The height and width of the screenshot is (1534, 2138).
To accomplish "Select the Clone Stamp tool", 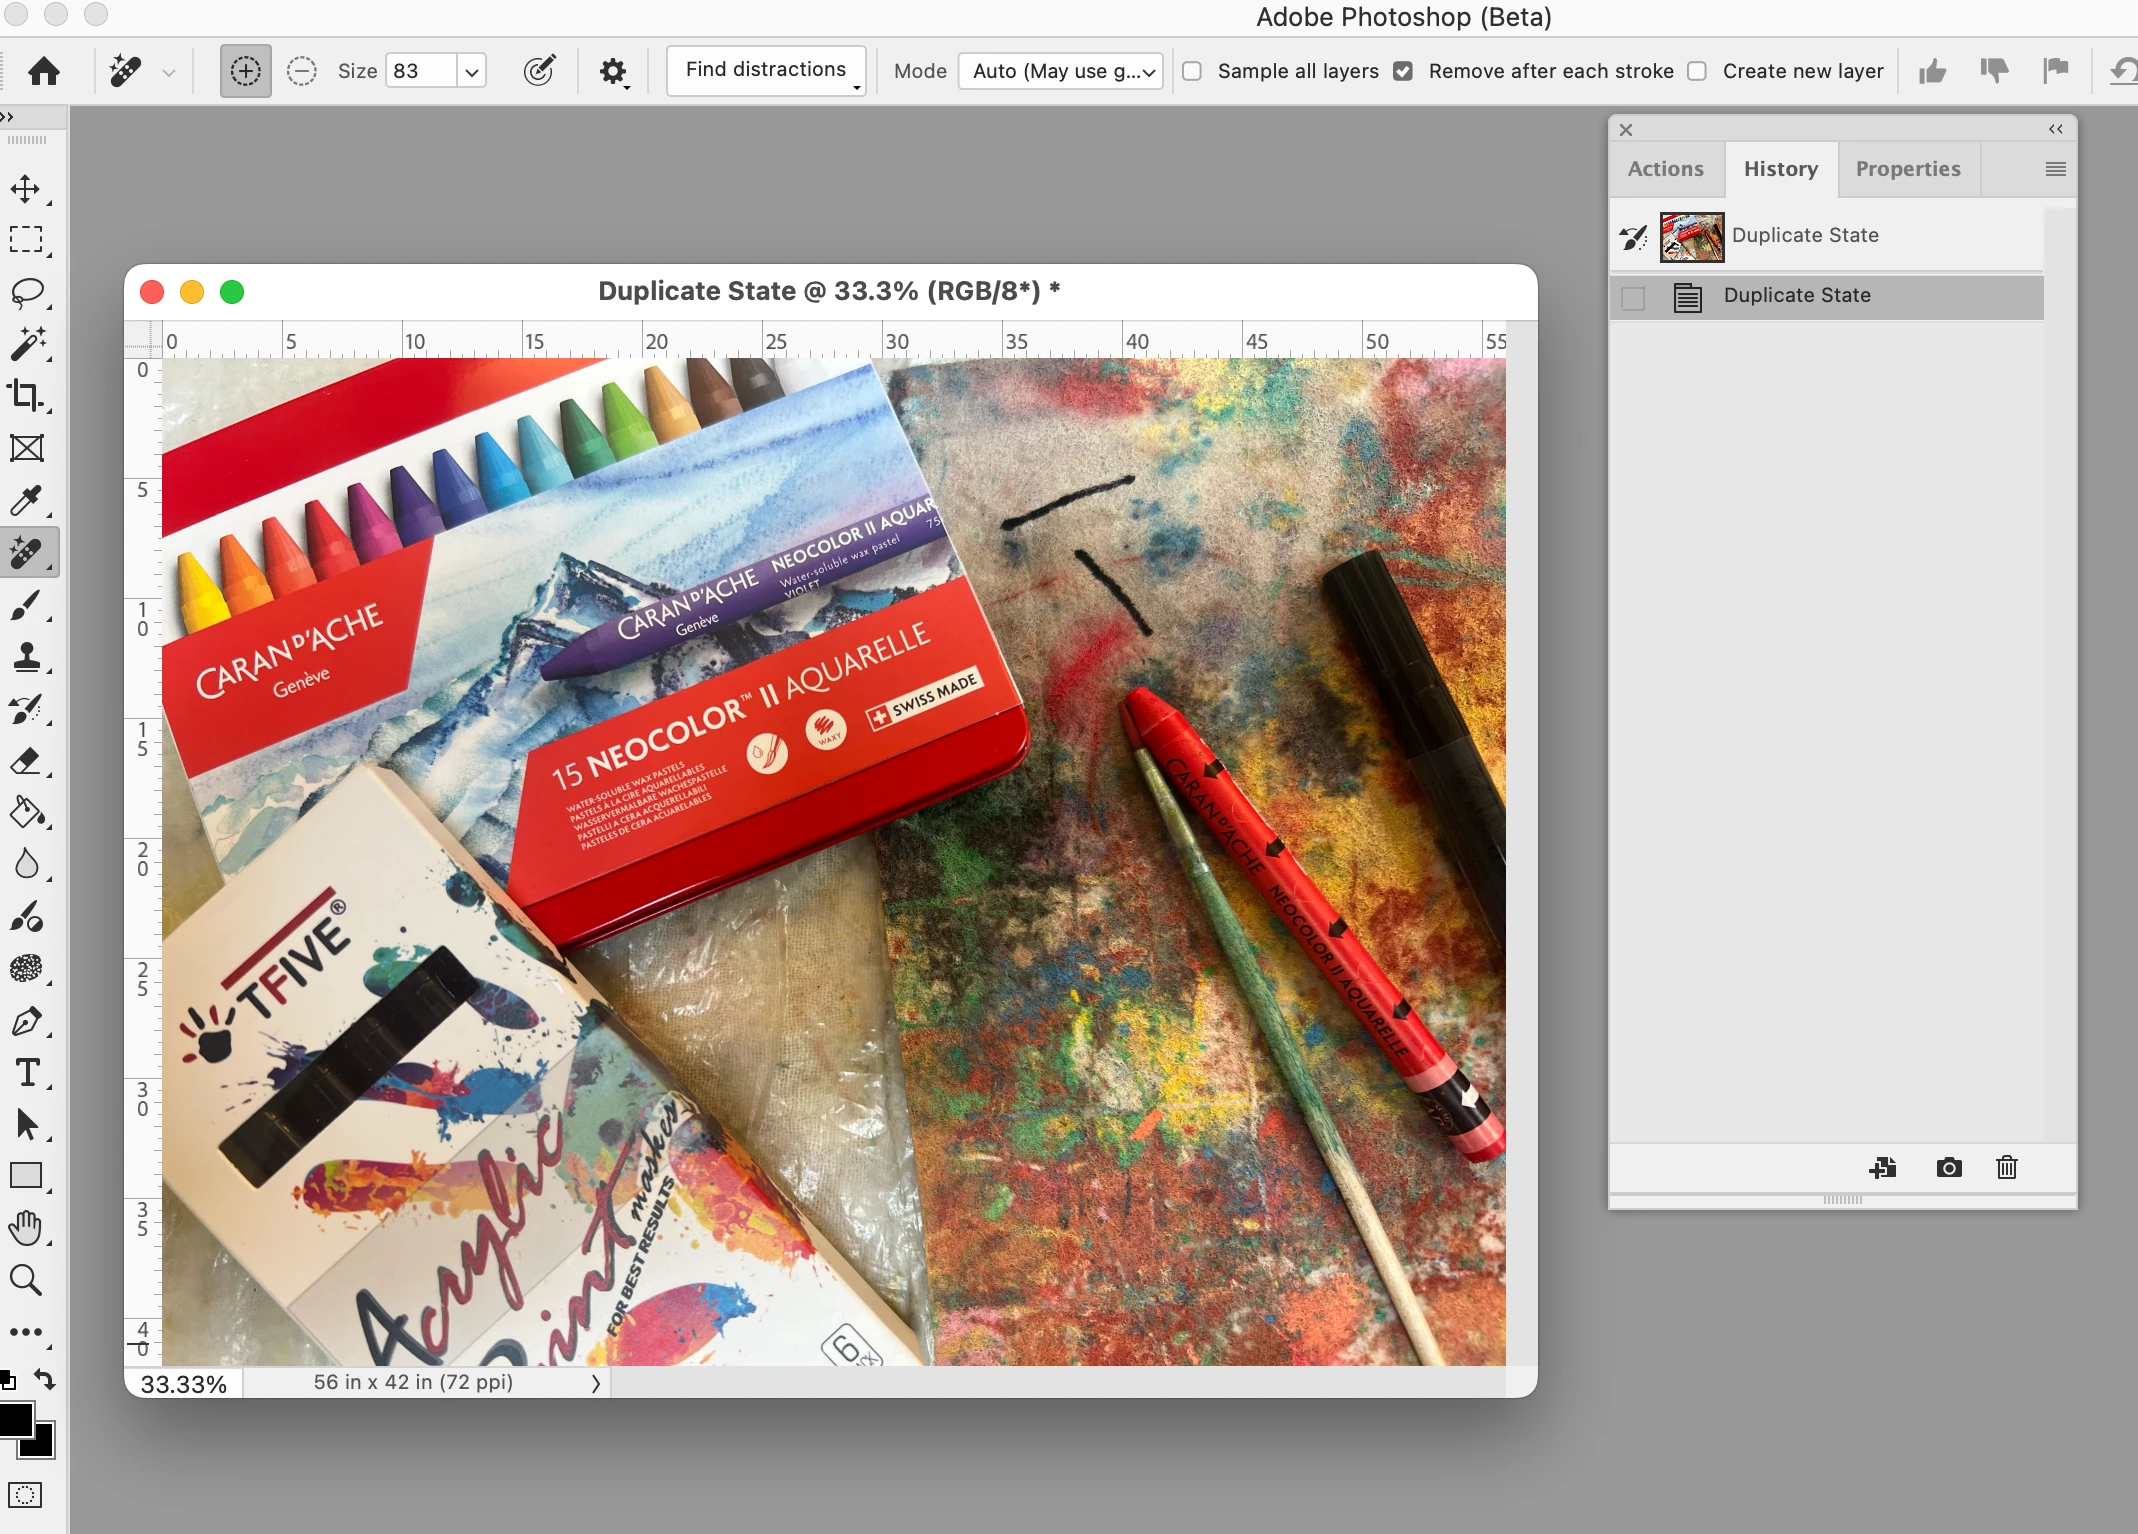I will [26, 657].
